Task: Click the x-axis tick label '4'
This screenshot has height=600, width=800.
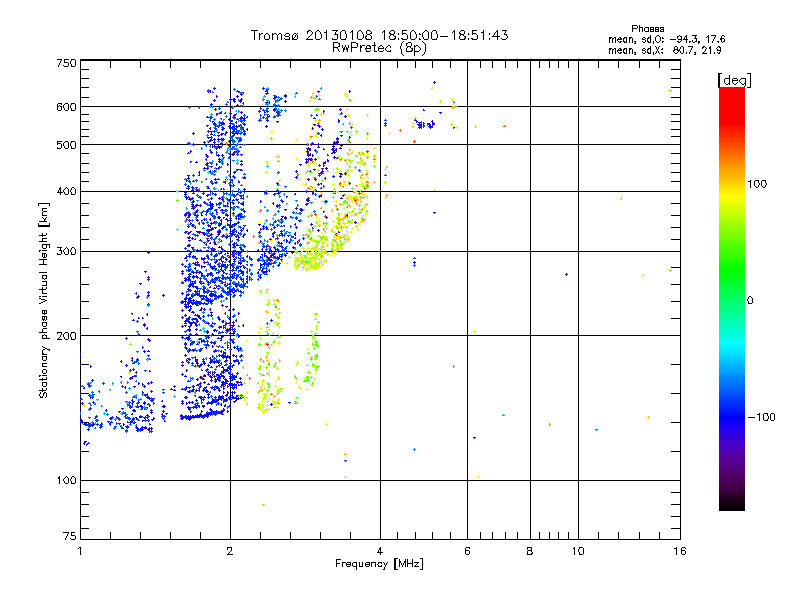Action: (x=380, y=551)
